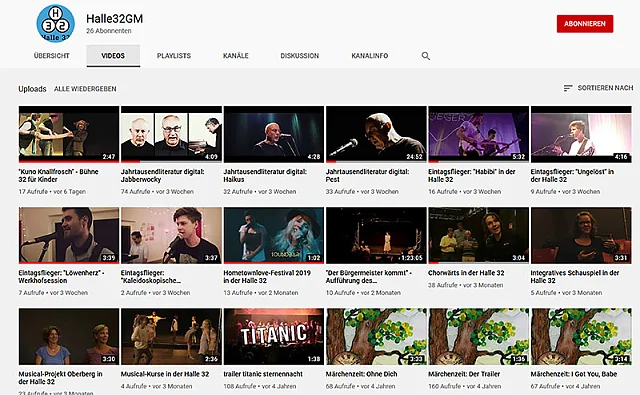640x395 pixels.
Task: Click the title Hometownlove-Festival 2019 in der Halle 32
Action: tap(267, 277)
